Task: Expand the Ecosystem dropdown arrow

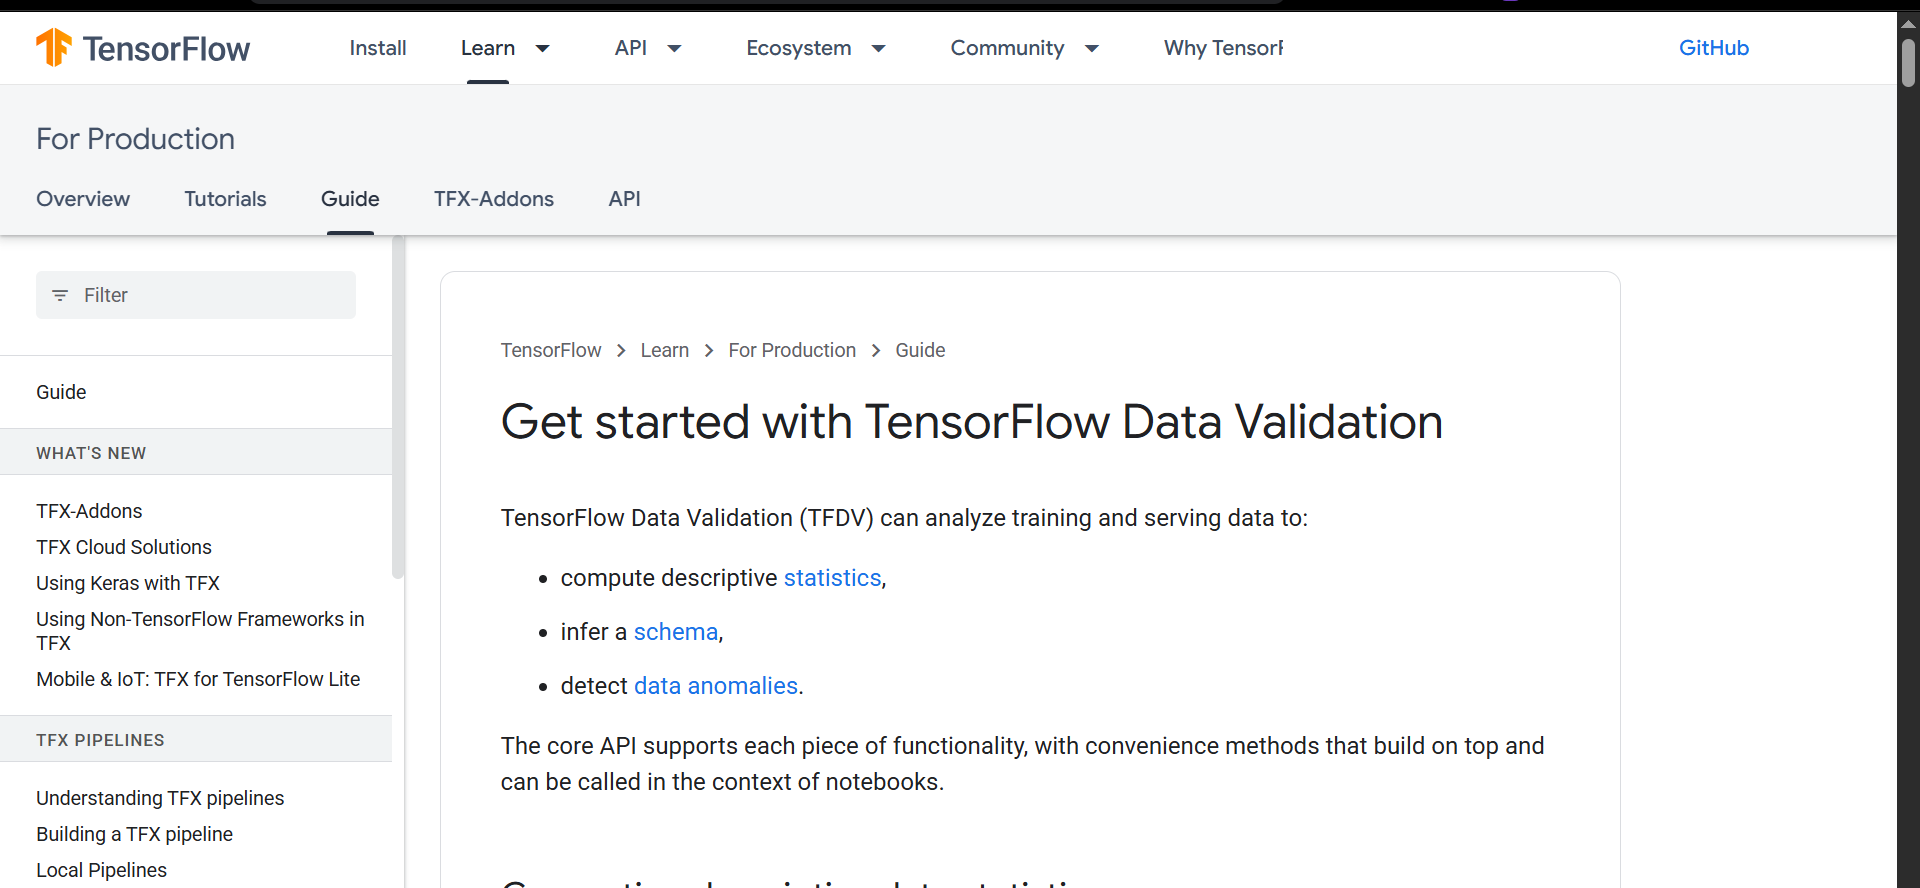Action: (x=879, y=48)
